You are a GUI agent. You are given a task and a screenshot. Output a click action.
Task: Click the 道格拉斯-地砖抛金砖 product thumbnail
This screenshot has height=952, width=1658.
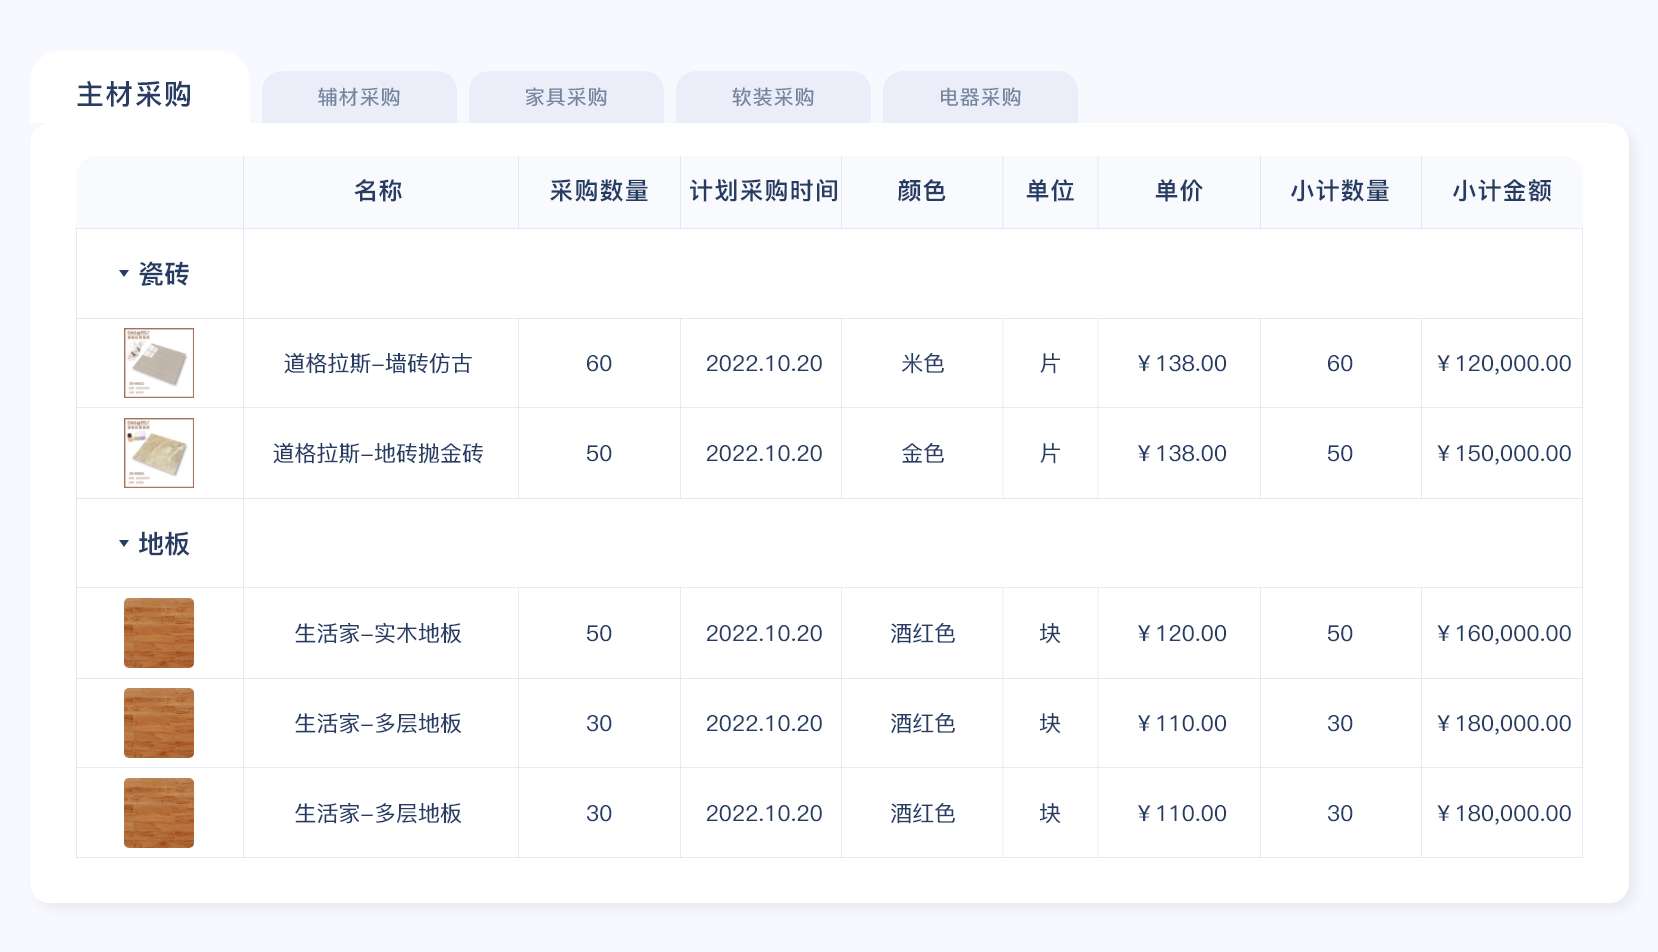tap(159, 453)
